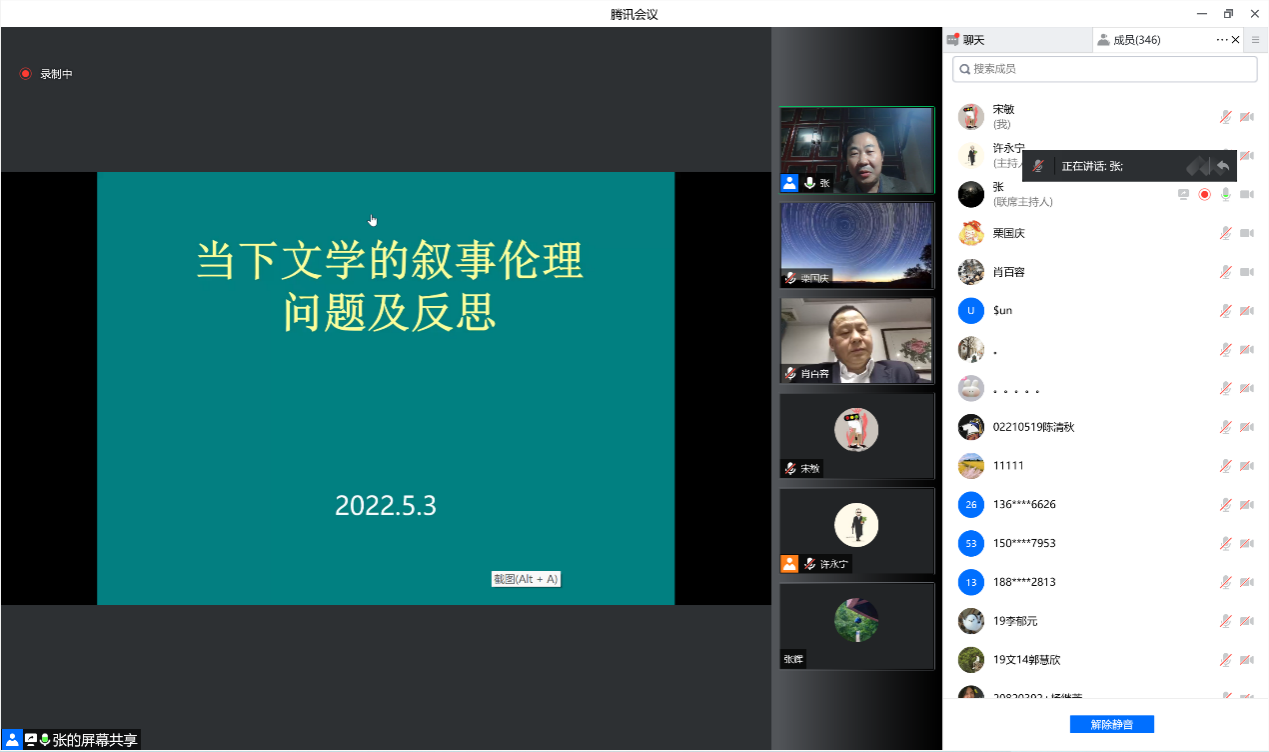Click return arrow on floating speaking bar
This screenshot has height=752, width=1269.
point(1222,166)
